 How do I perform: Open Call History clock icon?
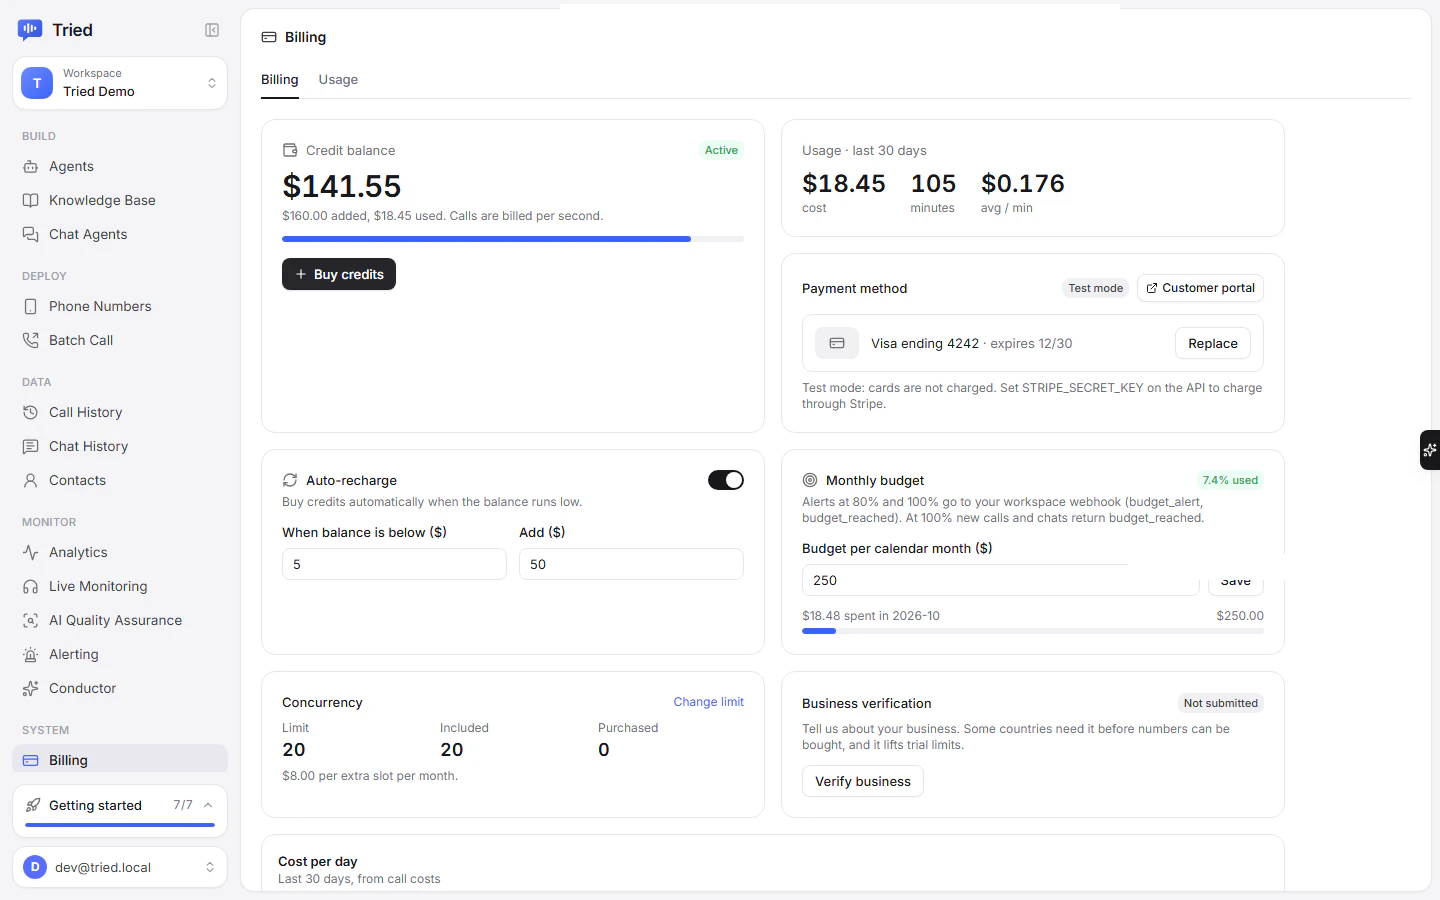(x=31, y=413)
